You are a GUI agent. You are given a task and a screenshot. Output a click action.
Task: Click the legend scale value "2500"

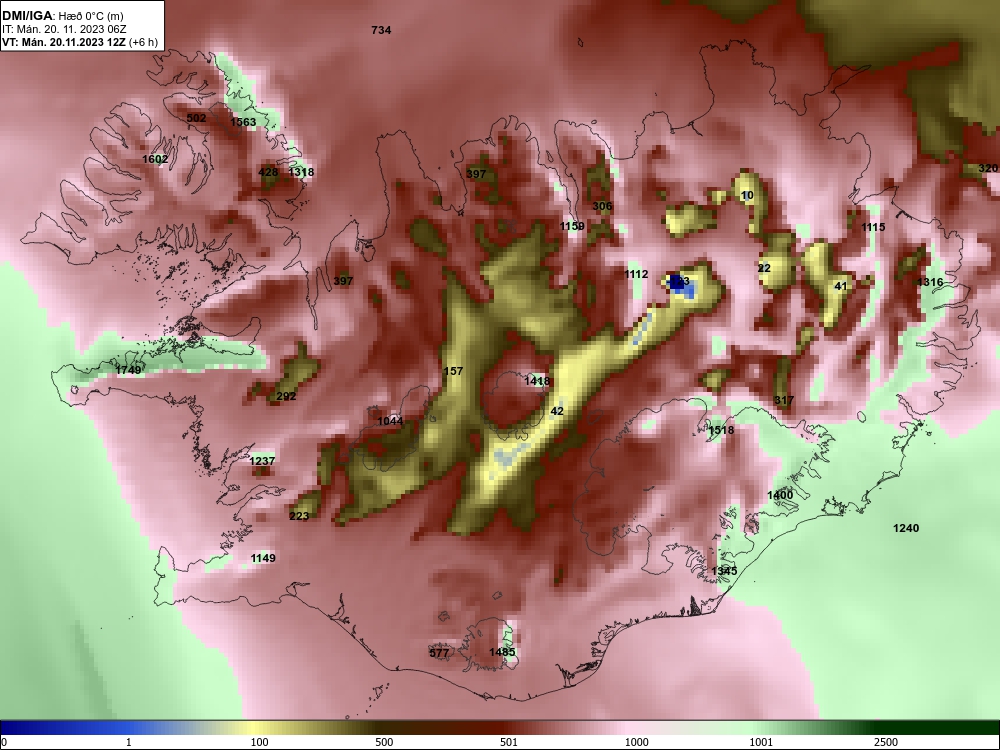(x=886, y=742)
